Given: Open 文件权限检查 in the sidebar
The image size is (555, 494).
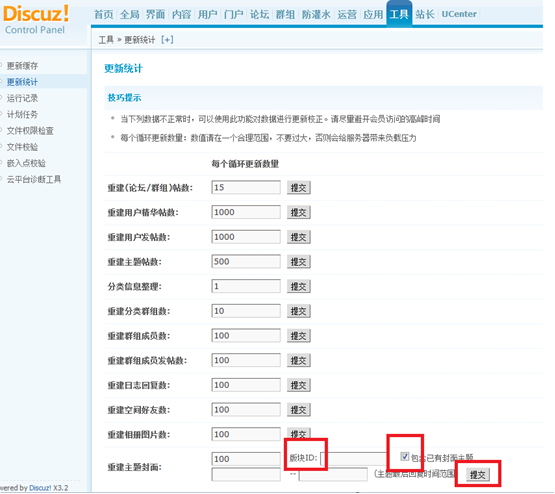Looking at the screenshot, I should [30, 131].
